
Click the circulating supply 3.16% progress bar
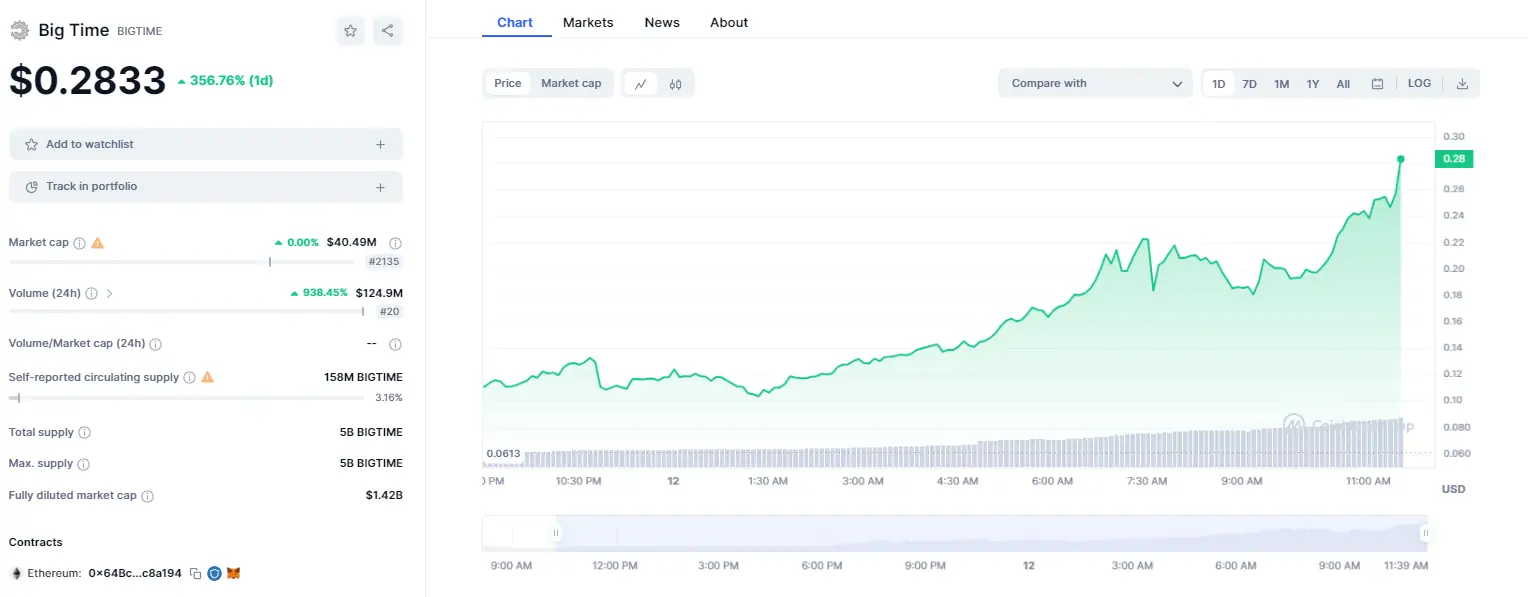pyautogui.click(x=186, y=398)
